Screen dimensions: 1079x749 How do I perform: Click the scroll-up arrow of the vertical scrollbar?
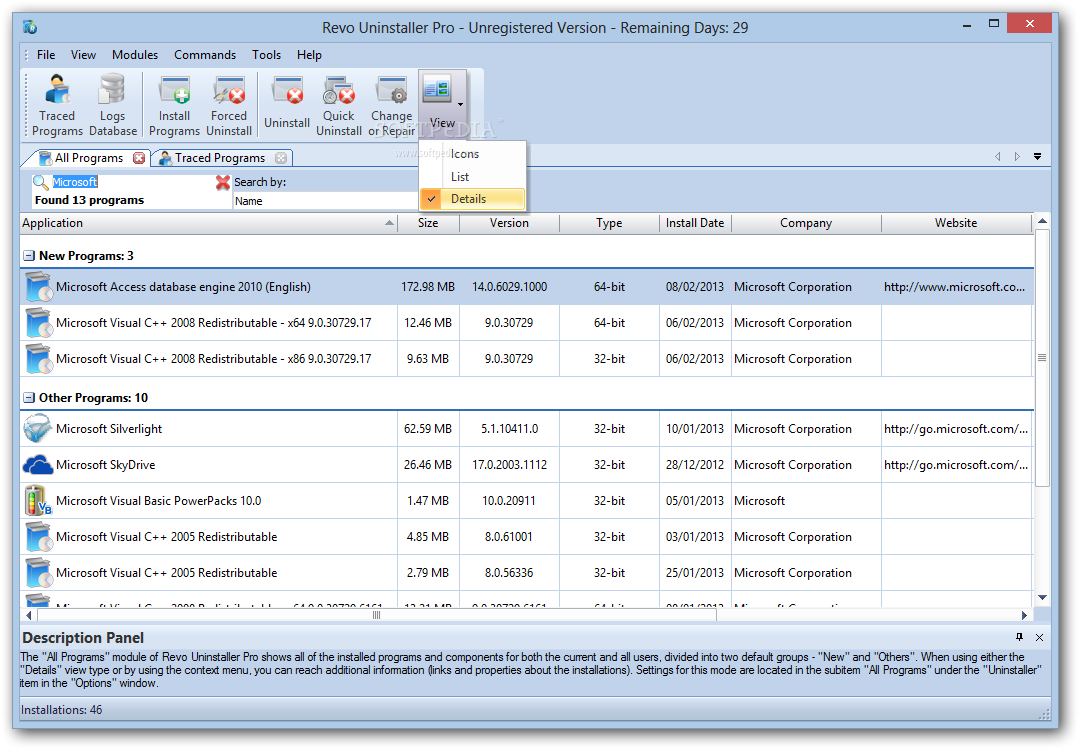click(x=1042, y=221)
